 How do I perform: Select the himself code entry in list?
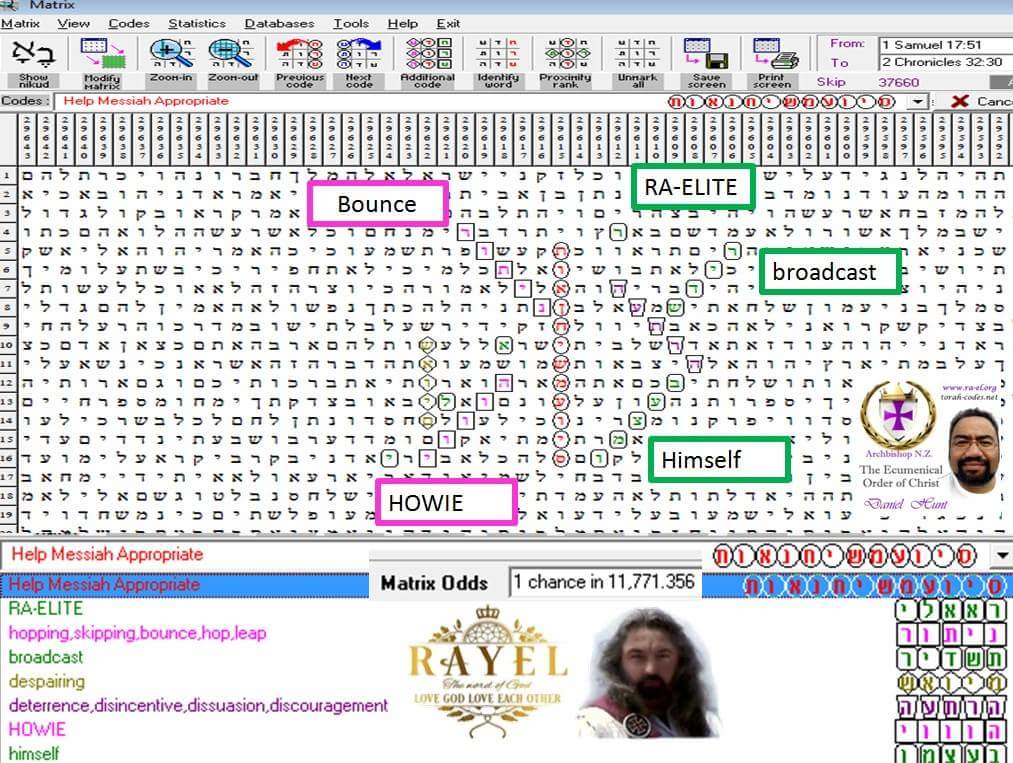click(x=34, y=753)
